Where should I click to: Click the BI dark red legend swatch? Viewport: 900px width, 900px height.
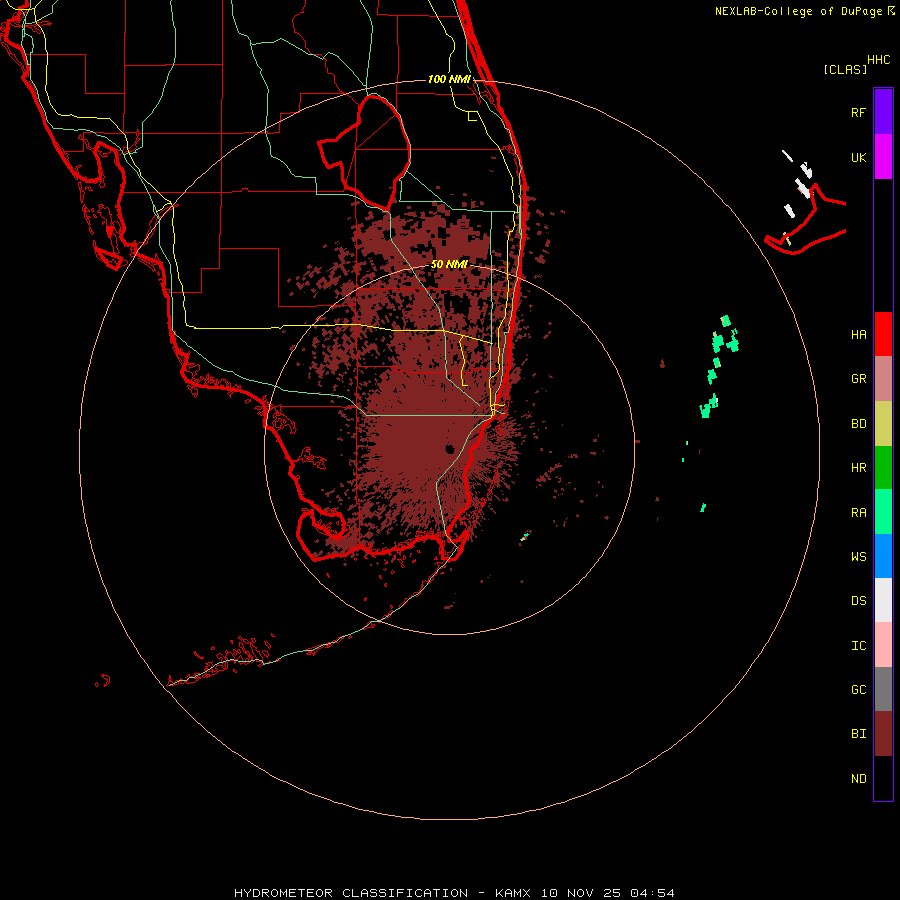[x=883, y=734]
